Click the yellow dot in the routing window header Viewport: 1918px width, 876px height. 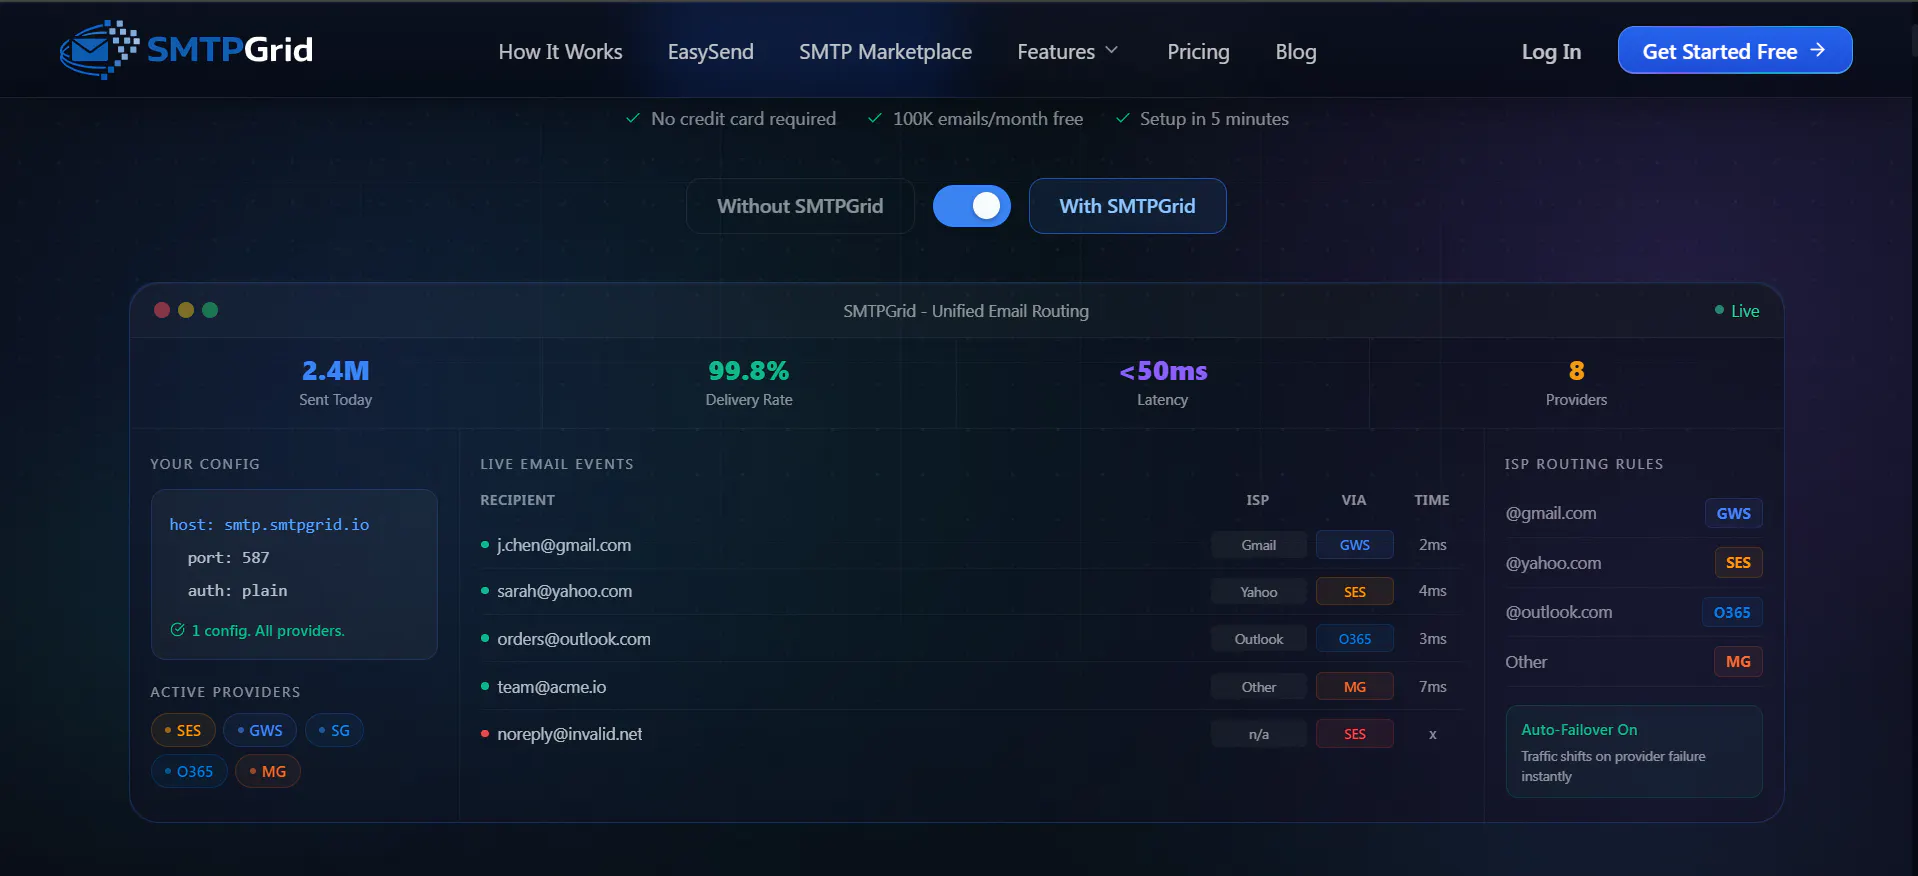[186, 310]
